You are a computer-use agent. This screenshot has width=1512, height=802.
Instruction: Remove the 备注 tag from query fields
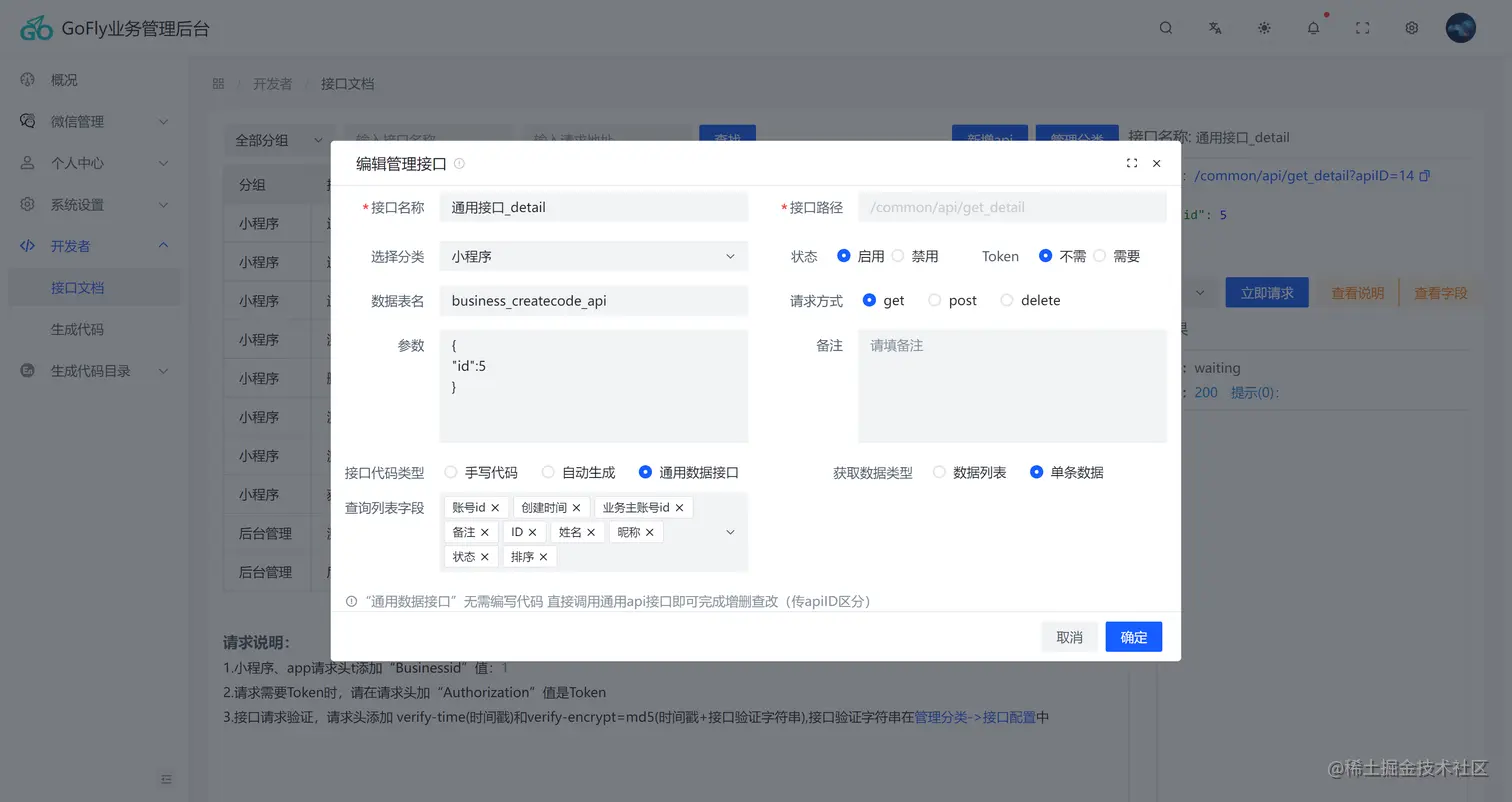pyautogui.click(x=485, y=532)
